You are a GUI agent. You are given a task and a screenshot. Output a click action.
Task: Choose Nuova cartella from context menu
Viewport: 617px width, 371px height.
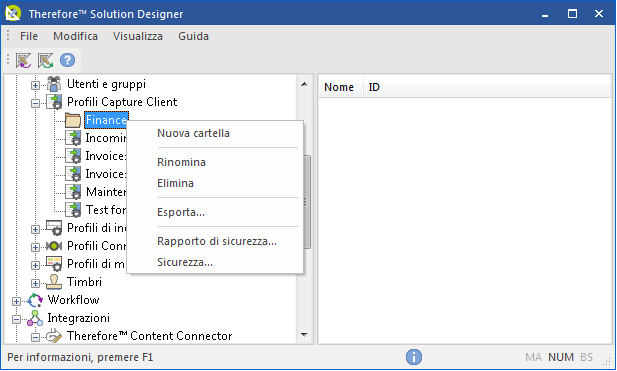pyautogui.click(x=215, y=133)
